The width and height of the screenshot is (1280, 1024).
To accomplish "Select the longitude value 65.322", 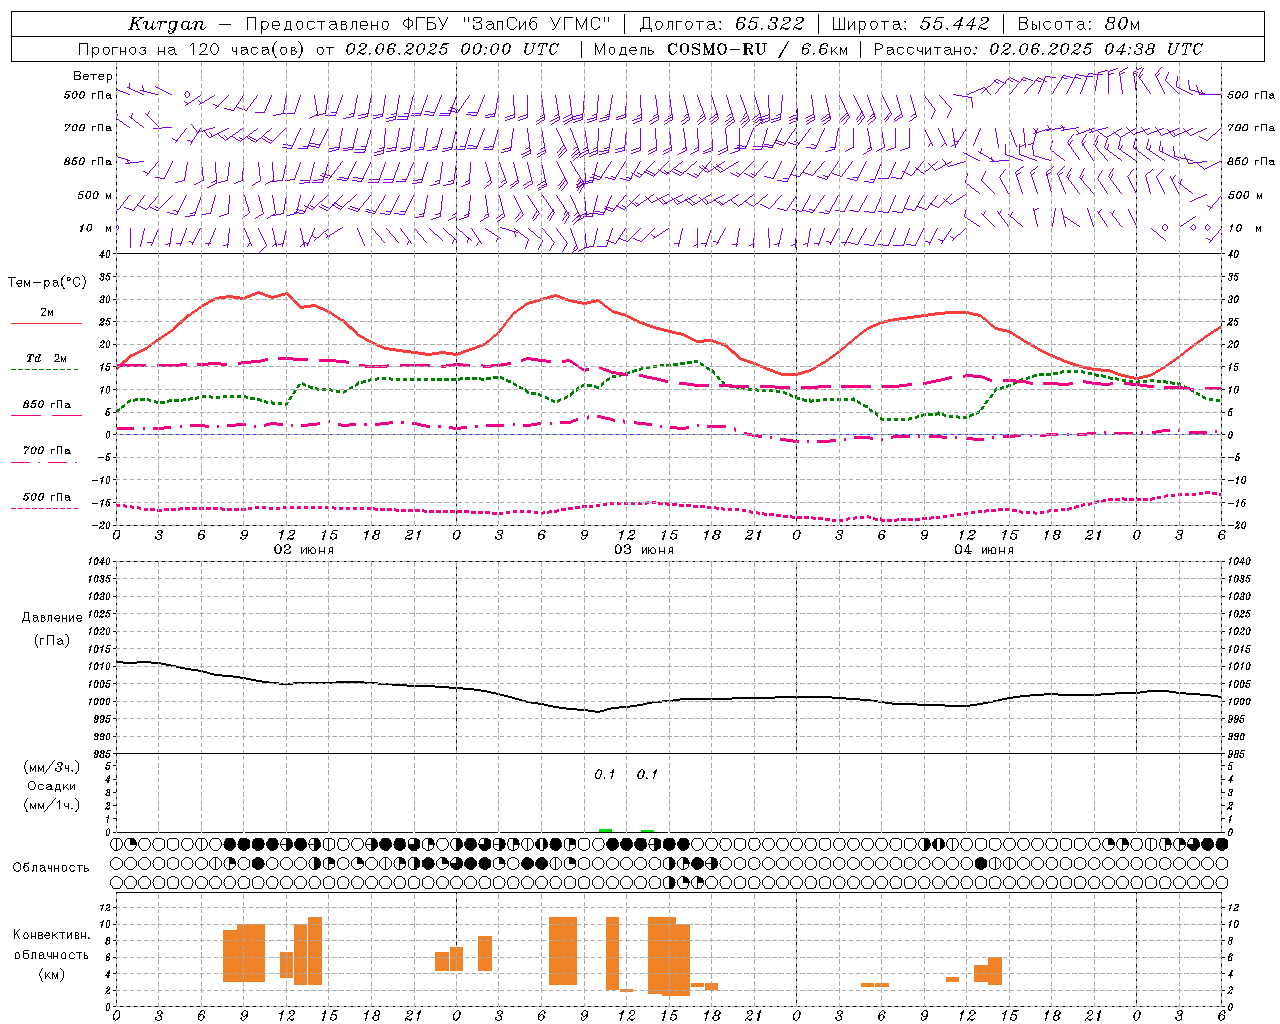I will 769,24.
